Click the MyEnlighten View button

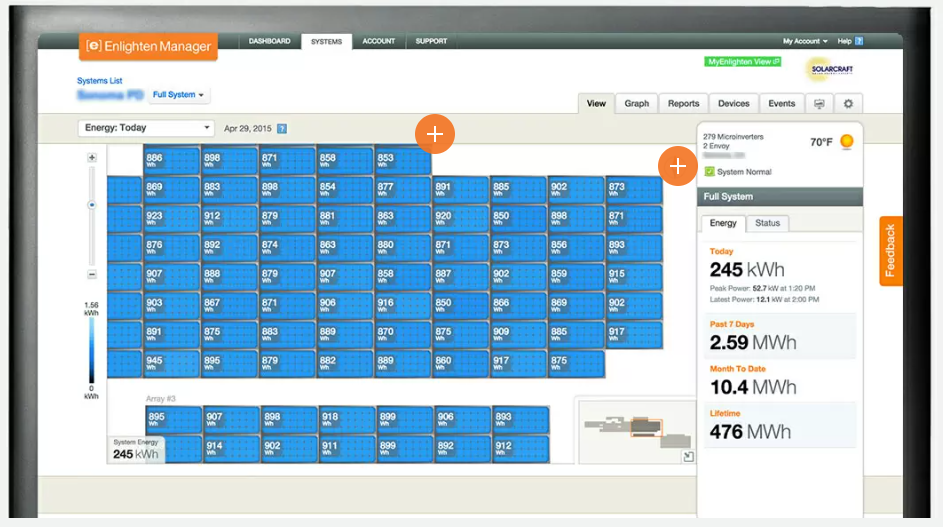point(743,61)
